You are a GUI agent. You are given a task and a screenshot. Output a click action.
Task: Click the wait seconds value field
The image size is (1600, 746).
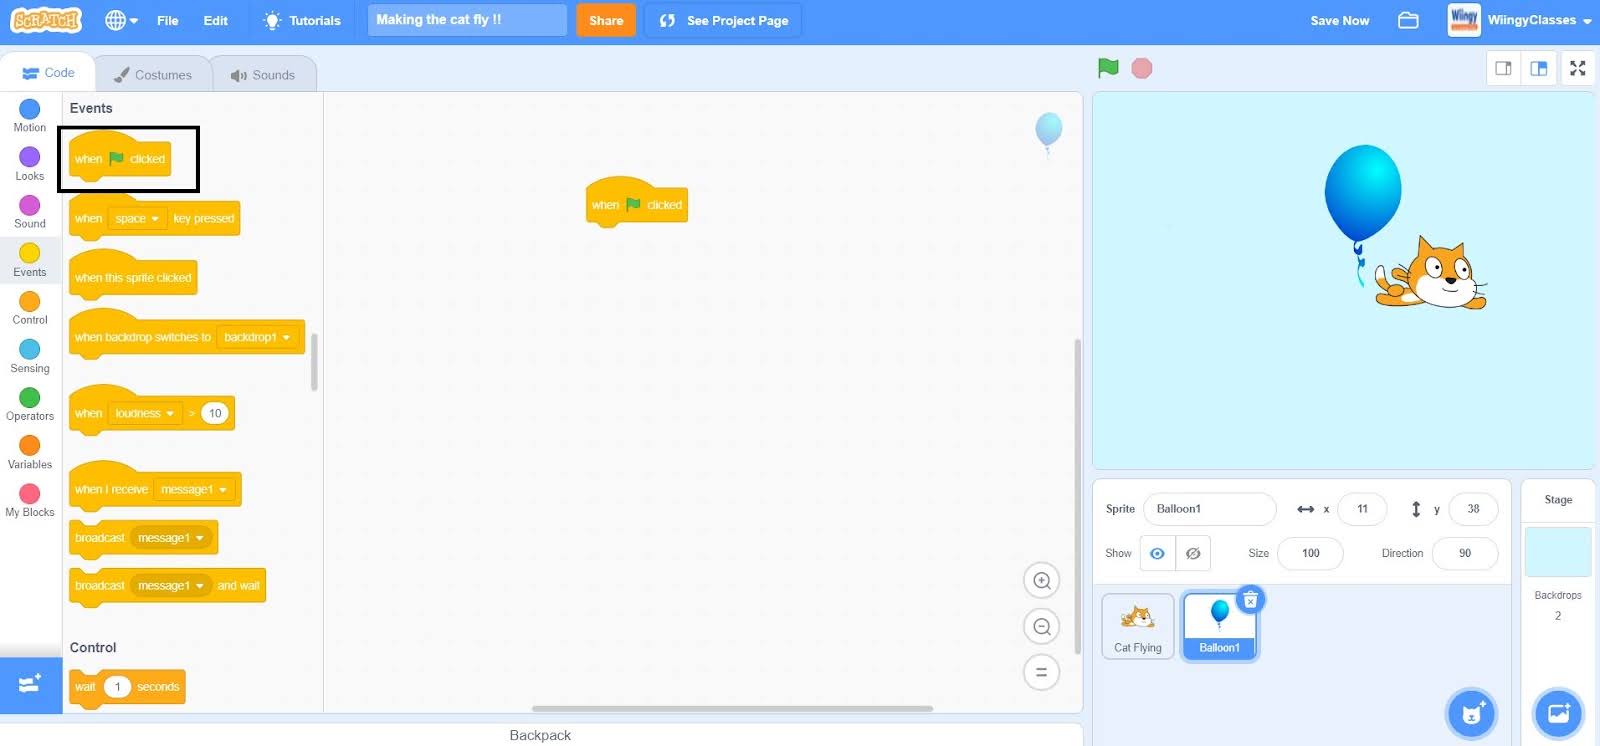point(117,687)
